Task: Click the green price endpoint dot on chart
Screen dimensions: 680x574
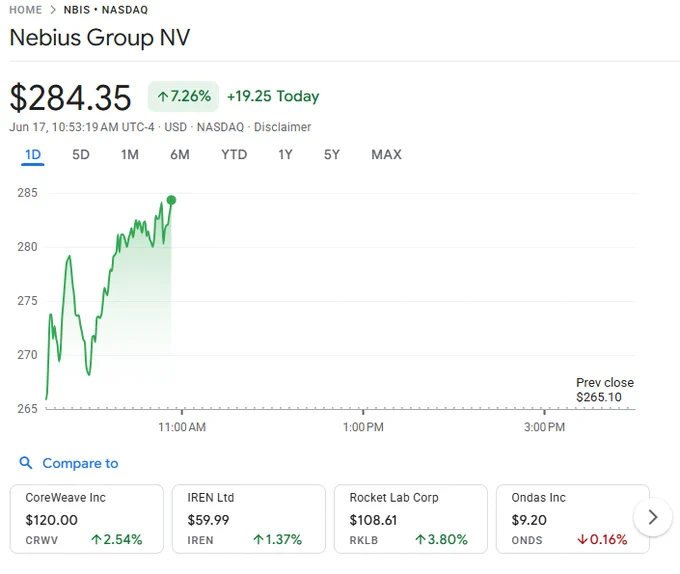Action: click(x=171, y=200)
